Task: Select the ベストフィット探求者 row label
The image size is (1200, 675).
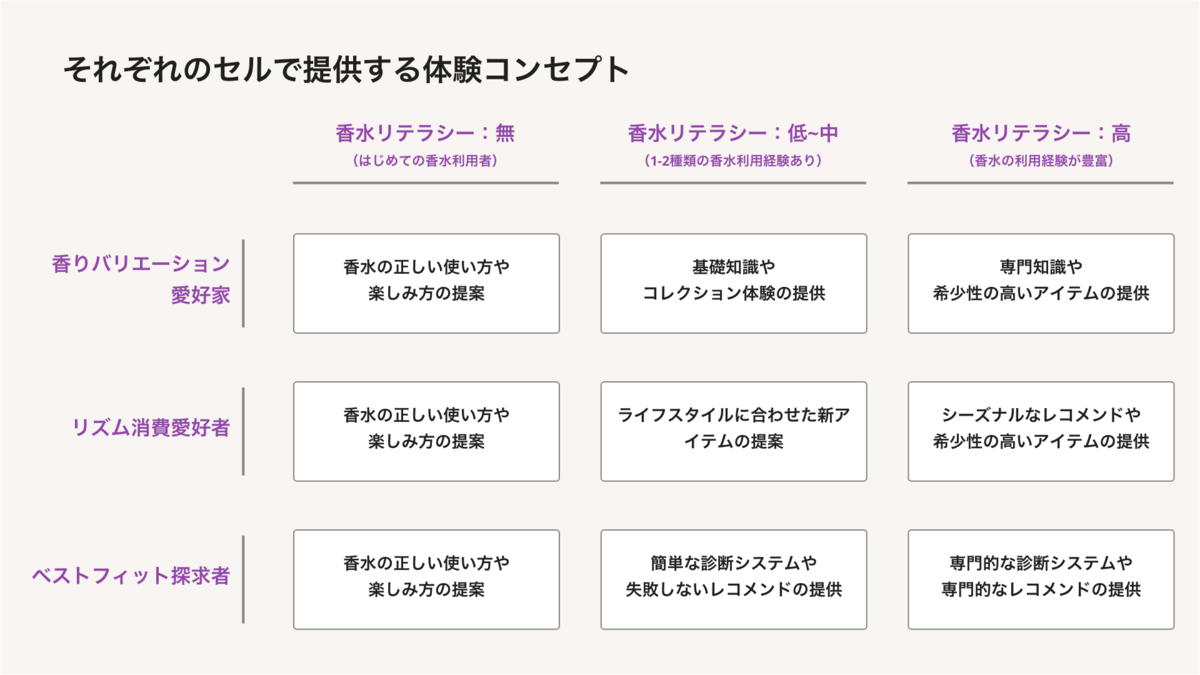Action: [132, 577]
